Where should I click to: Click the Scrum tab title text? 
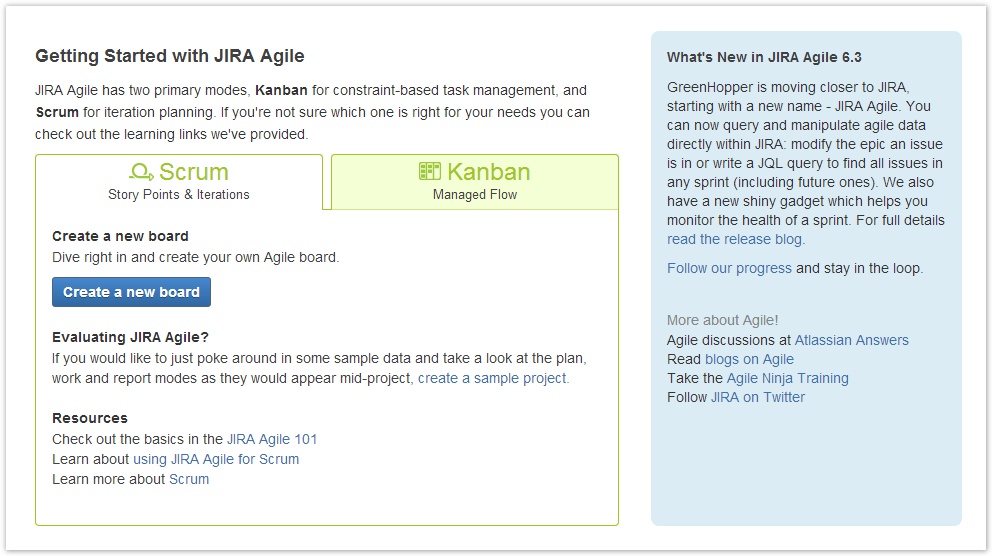194,171
